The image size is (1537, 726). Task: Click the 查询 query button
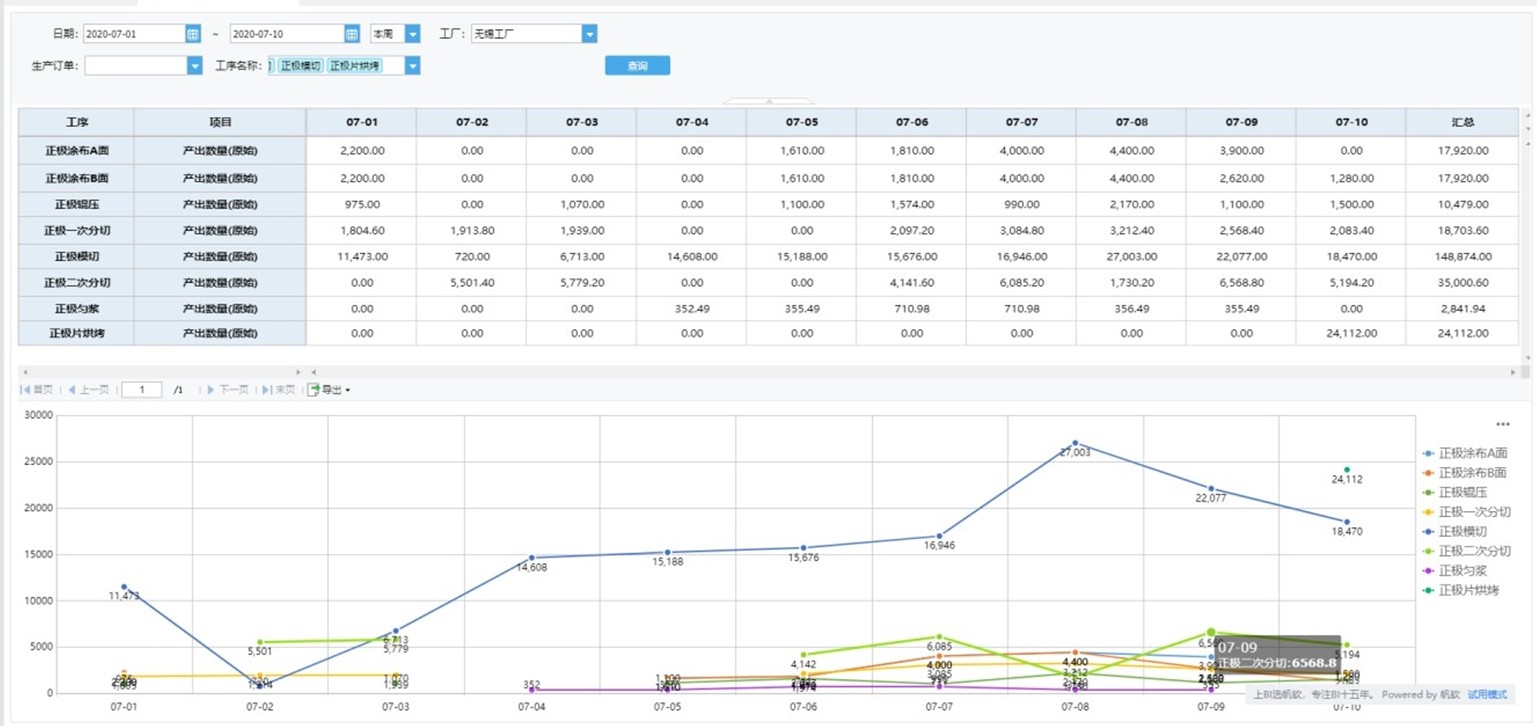pos(637,66)
